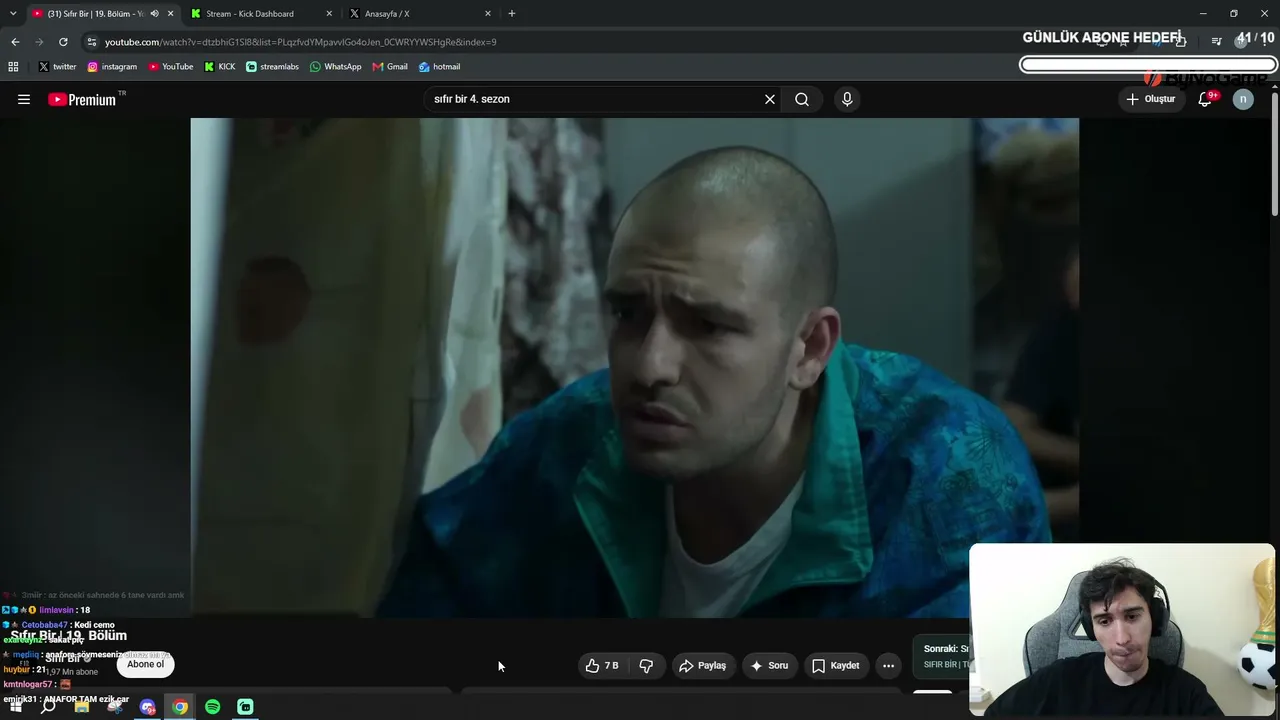Open a new browser tab

(x=512, y=14)
